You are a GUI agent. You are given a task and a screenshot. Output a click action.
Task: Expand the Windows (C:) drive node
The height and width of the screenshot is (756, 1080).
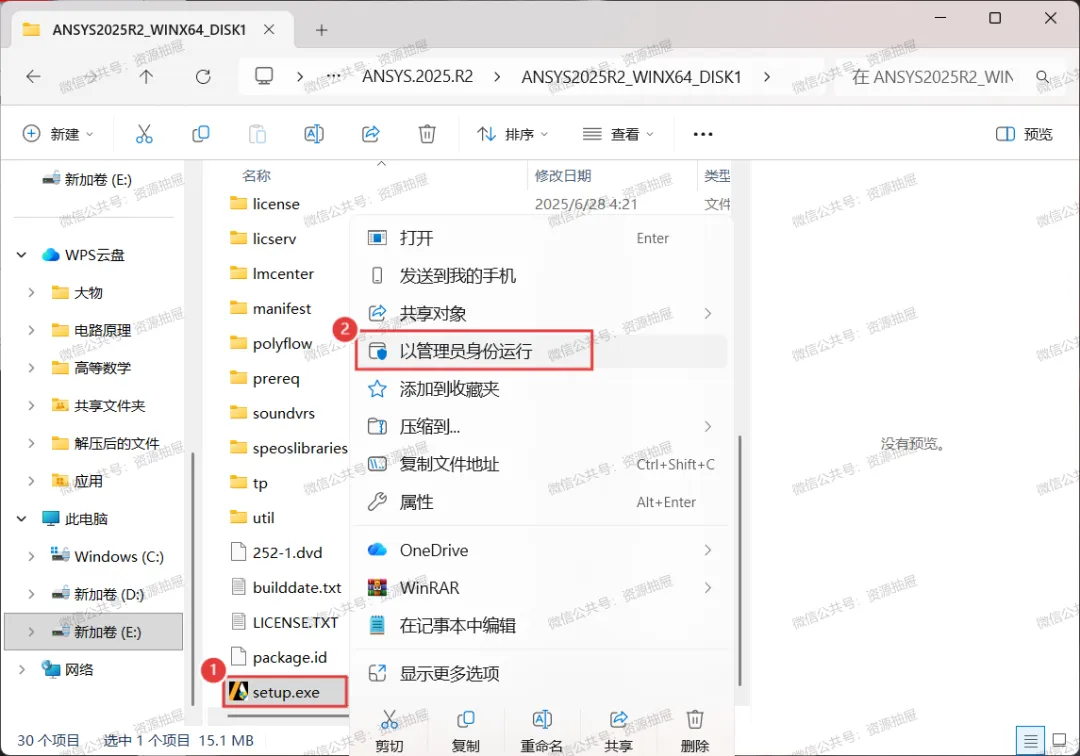(x=31, y=556)
